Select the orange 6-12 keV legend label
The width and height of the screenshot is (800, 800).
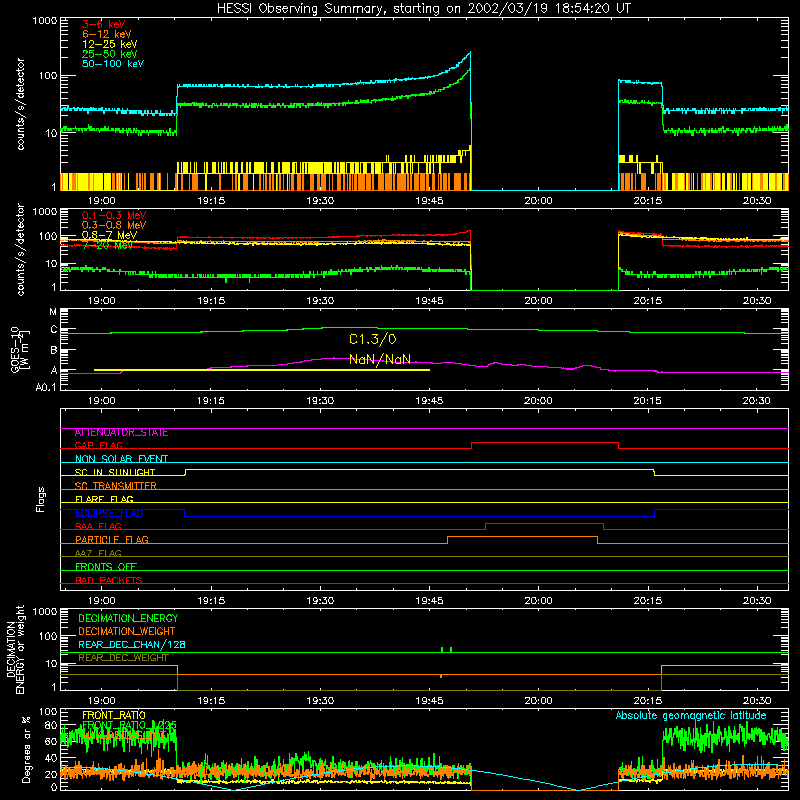click(x=107, y=34)
